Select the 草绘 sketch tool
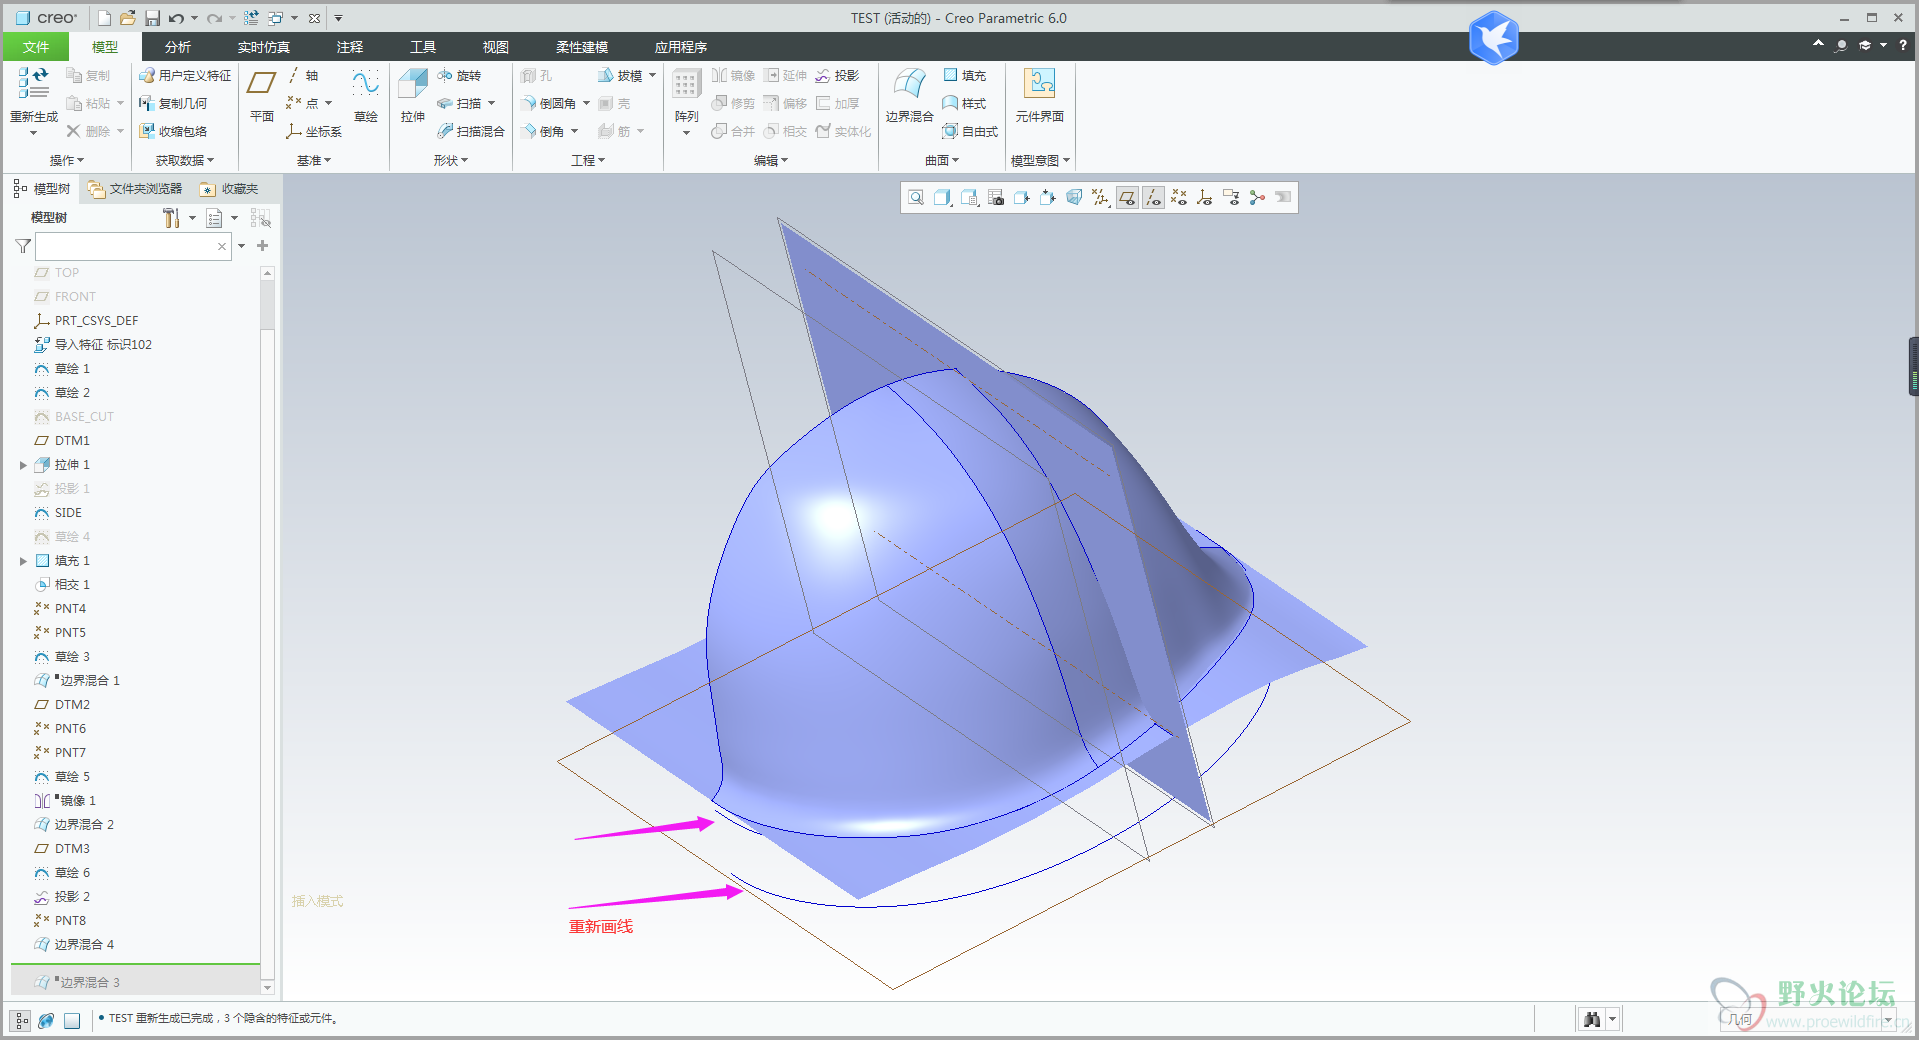1919x1040 pixels. [x=366, y=96]
